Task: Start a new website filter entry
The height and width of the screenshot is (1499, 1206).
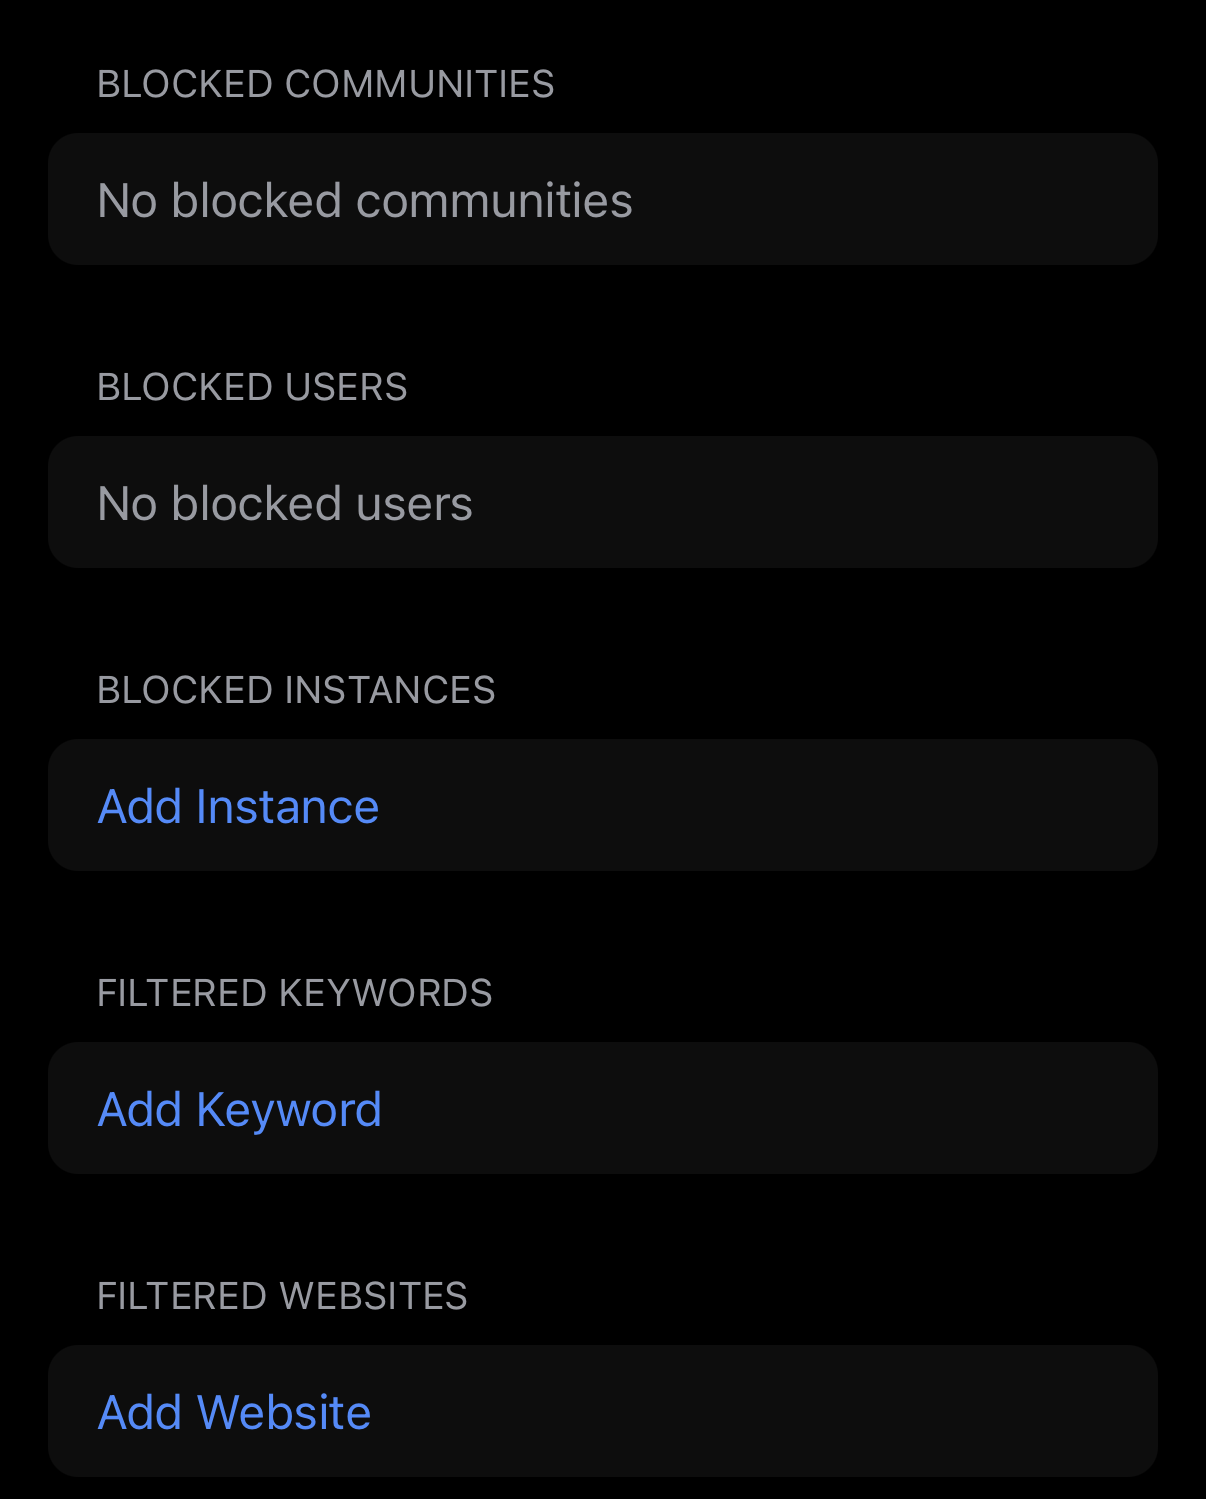Action: tap(234, 1412)
